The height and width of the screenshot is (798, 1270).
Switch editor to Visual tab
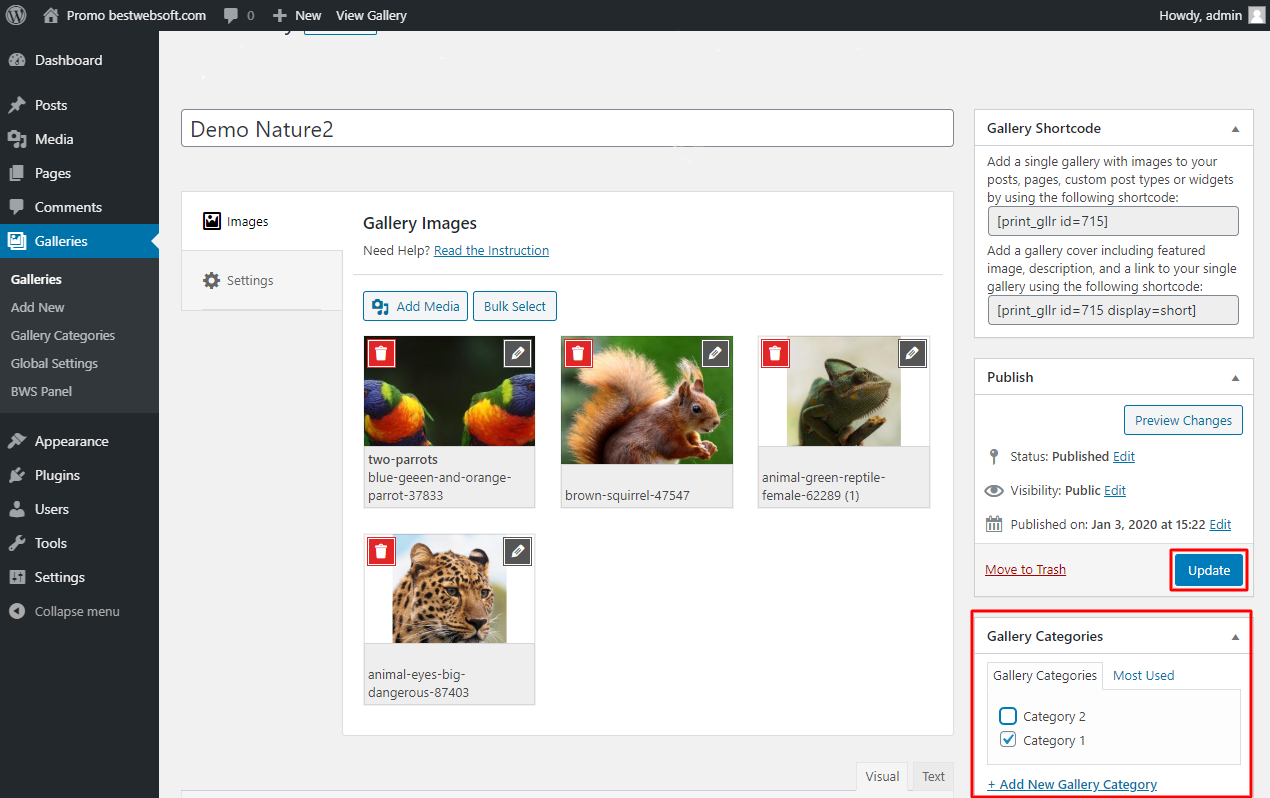(x=882, y=776)
